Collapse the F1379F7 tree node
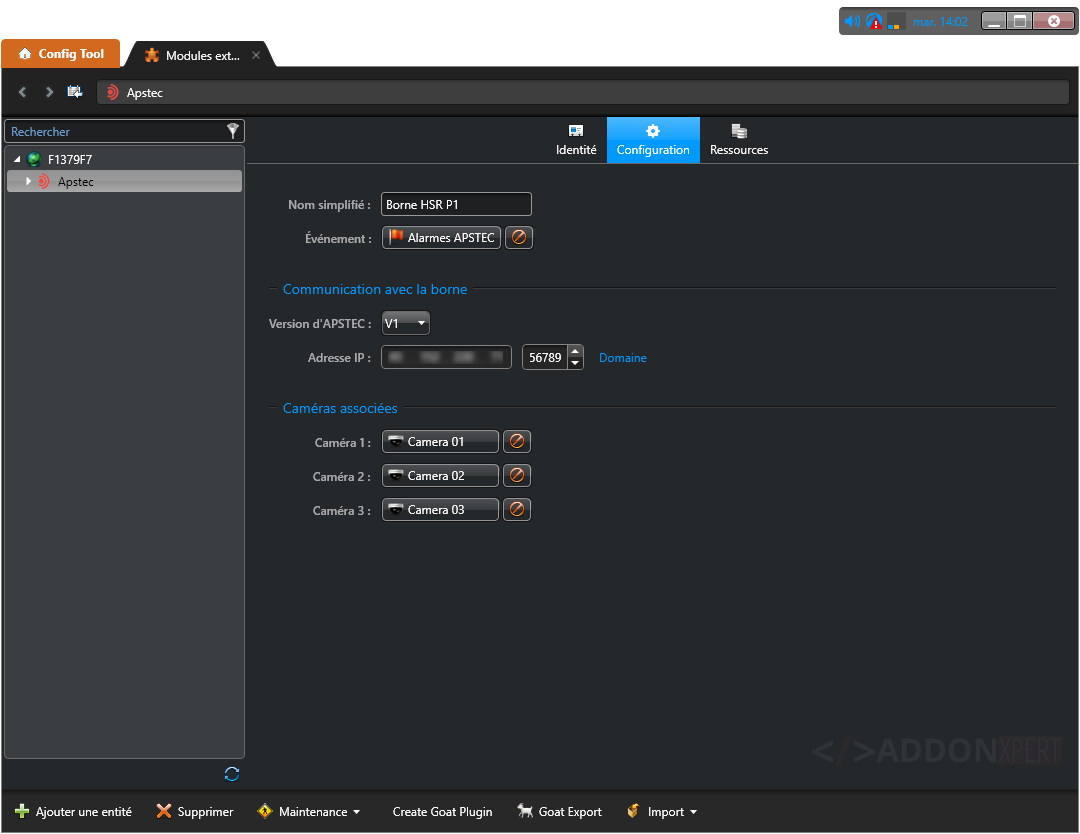 point(17,160)
